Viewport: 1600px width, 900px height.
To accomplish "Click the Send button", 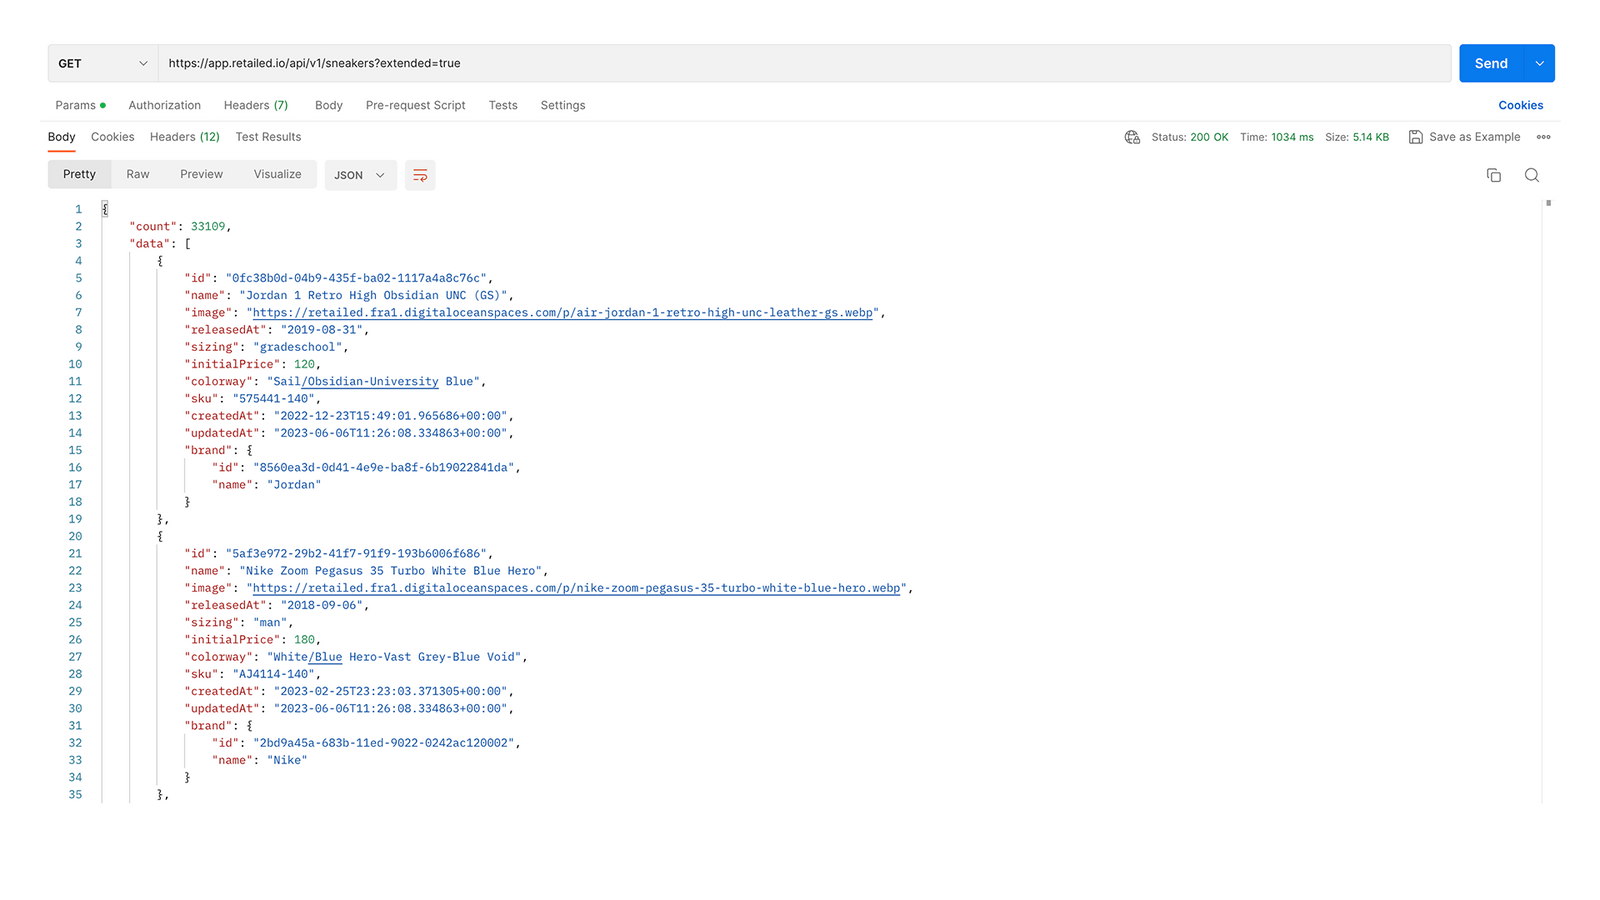I will 1490,63.
